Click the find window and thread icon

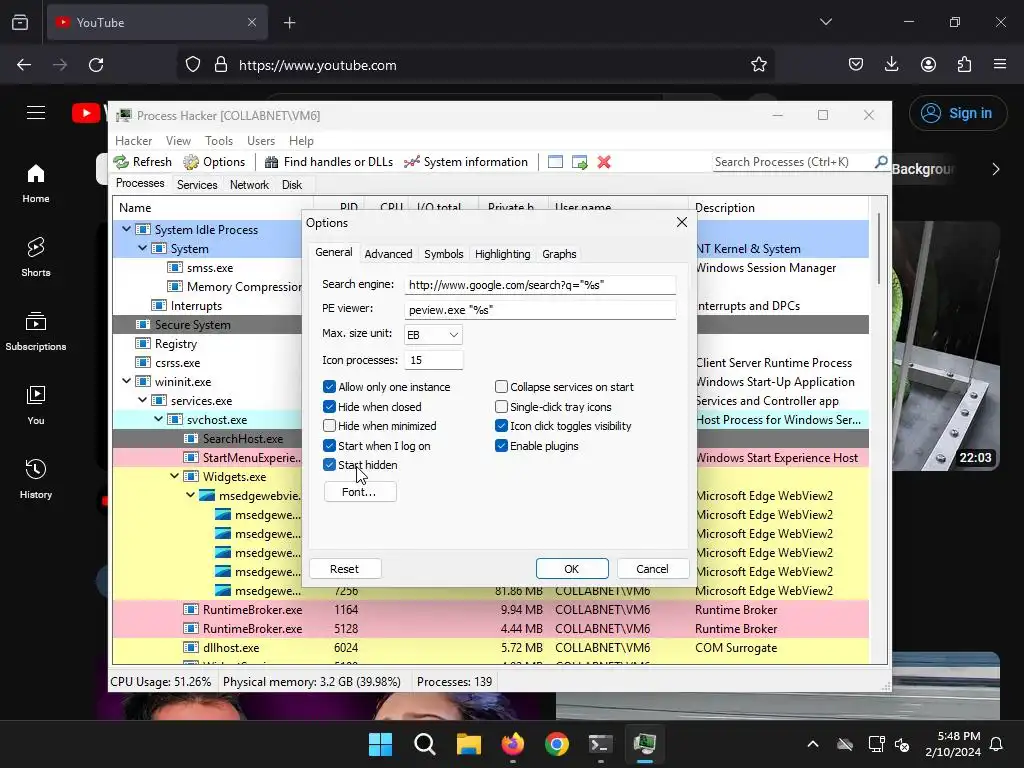click(x=579, y=162)
